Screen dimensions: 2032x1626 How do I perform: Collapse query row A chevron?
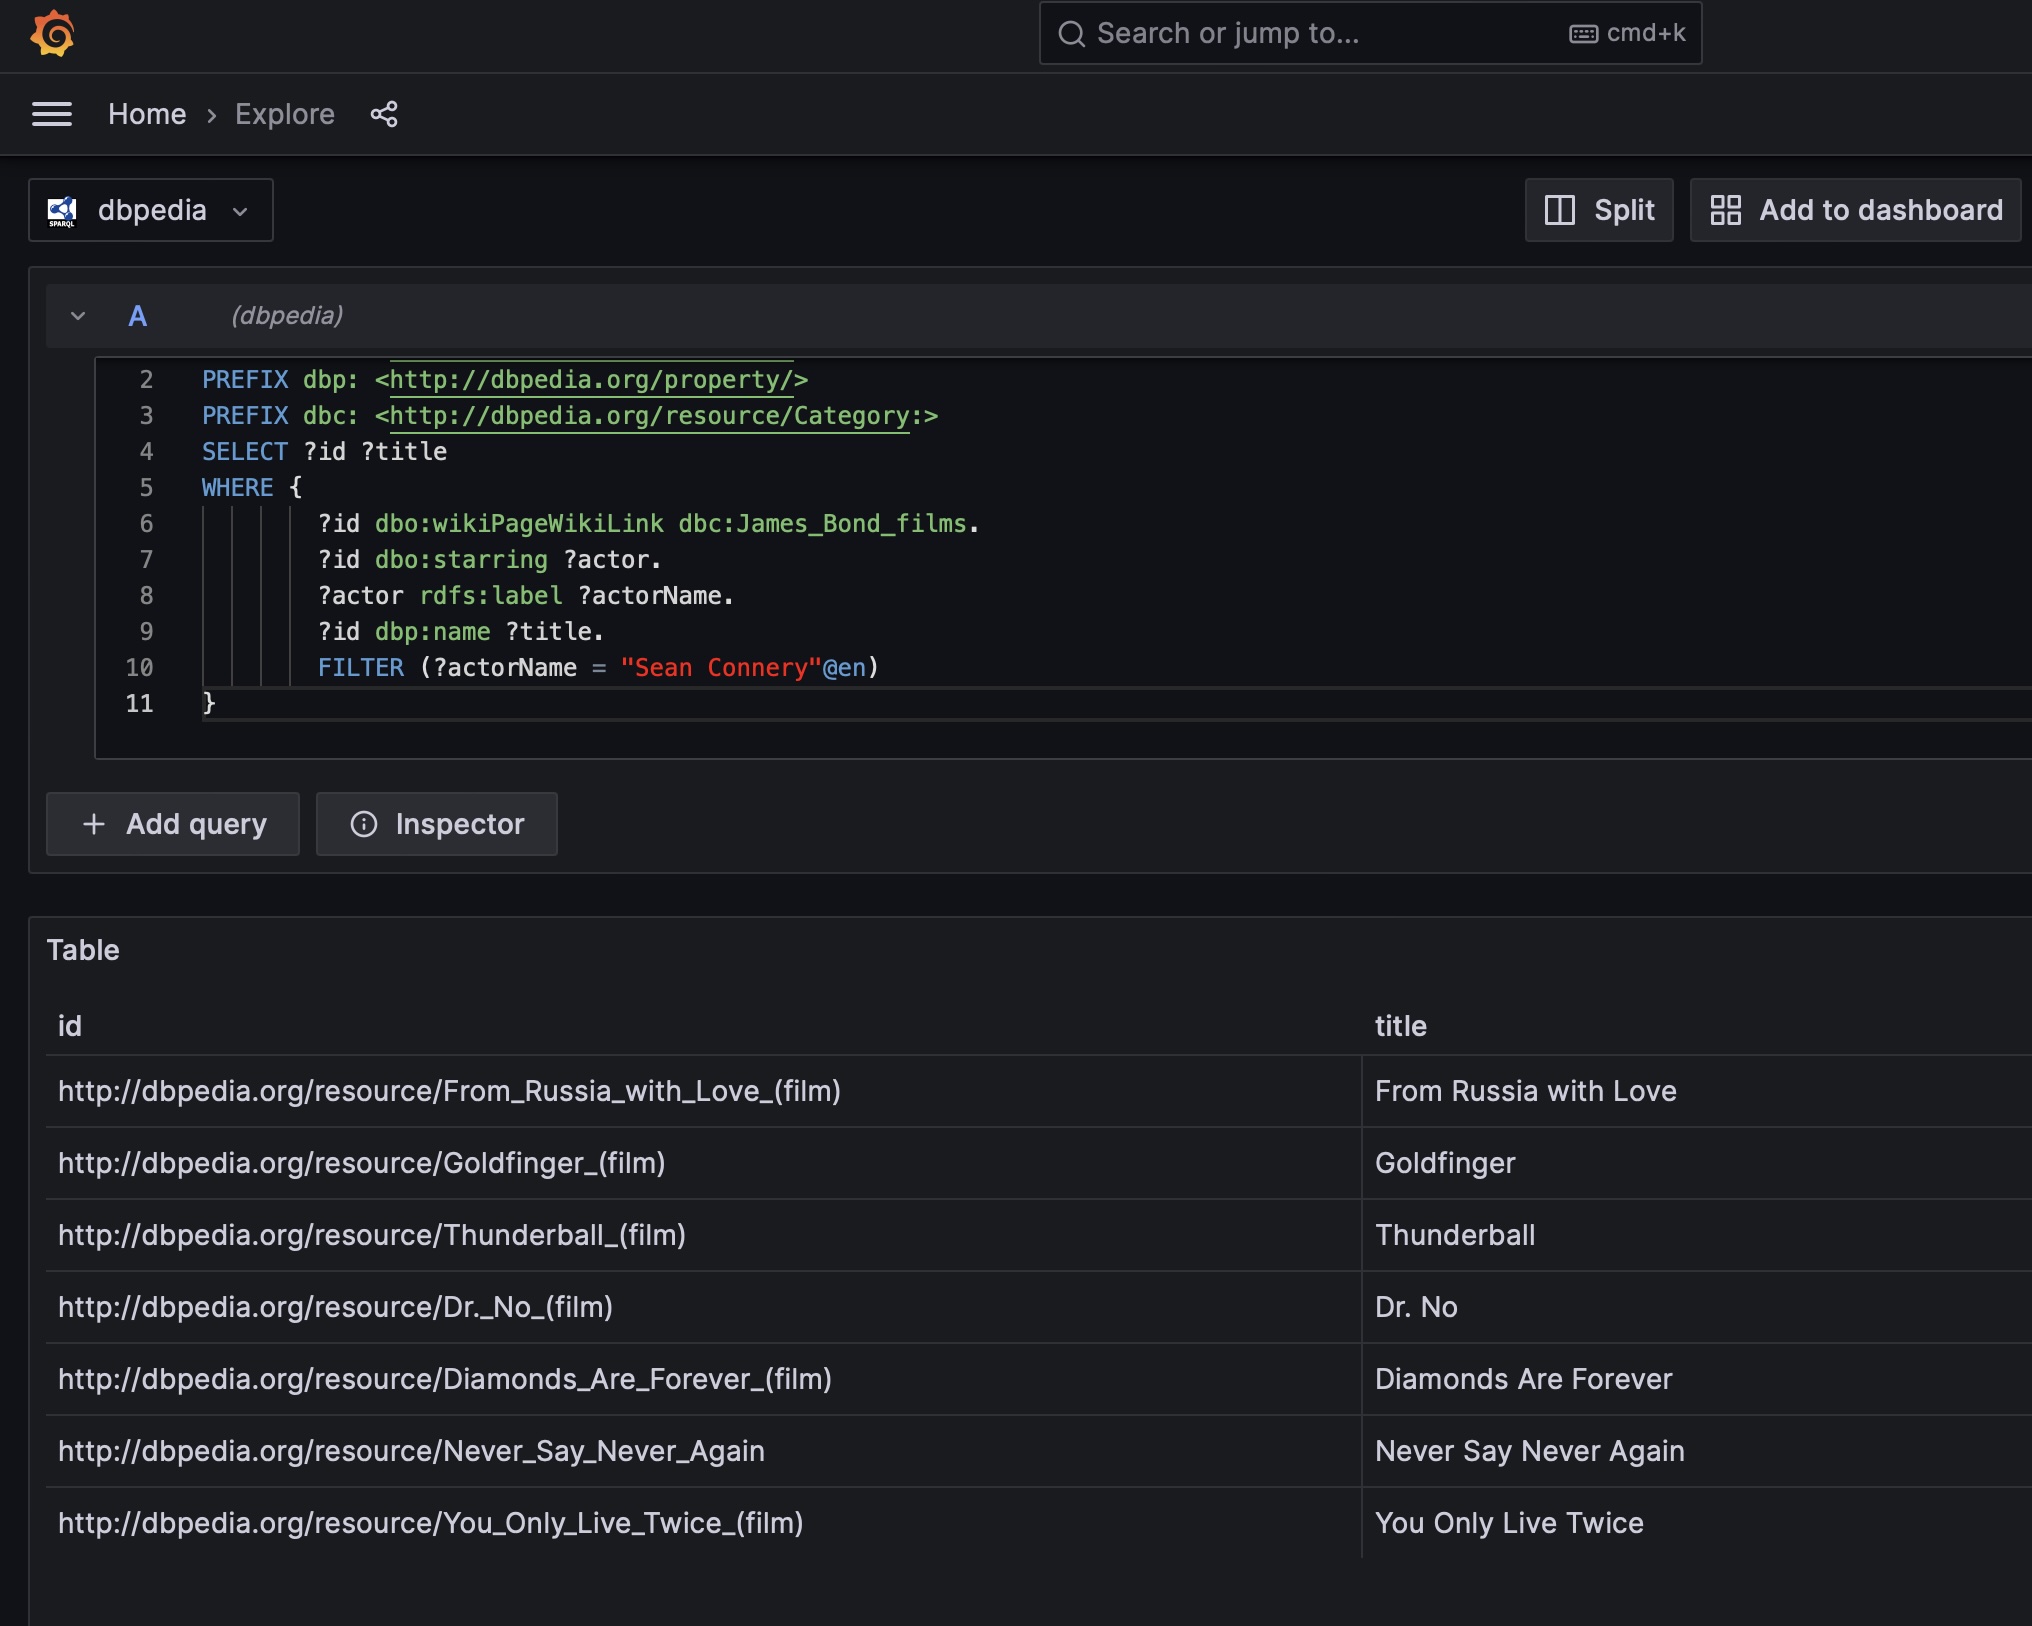[78, 316]
